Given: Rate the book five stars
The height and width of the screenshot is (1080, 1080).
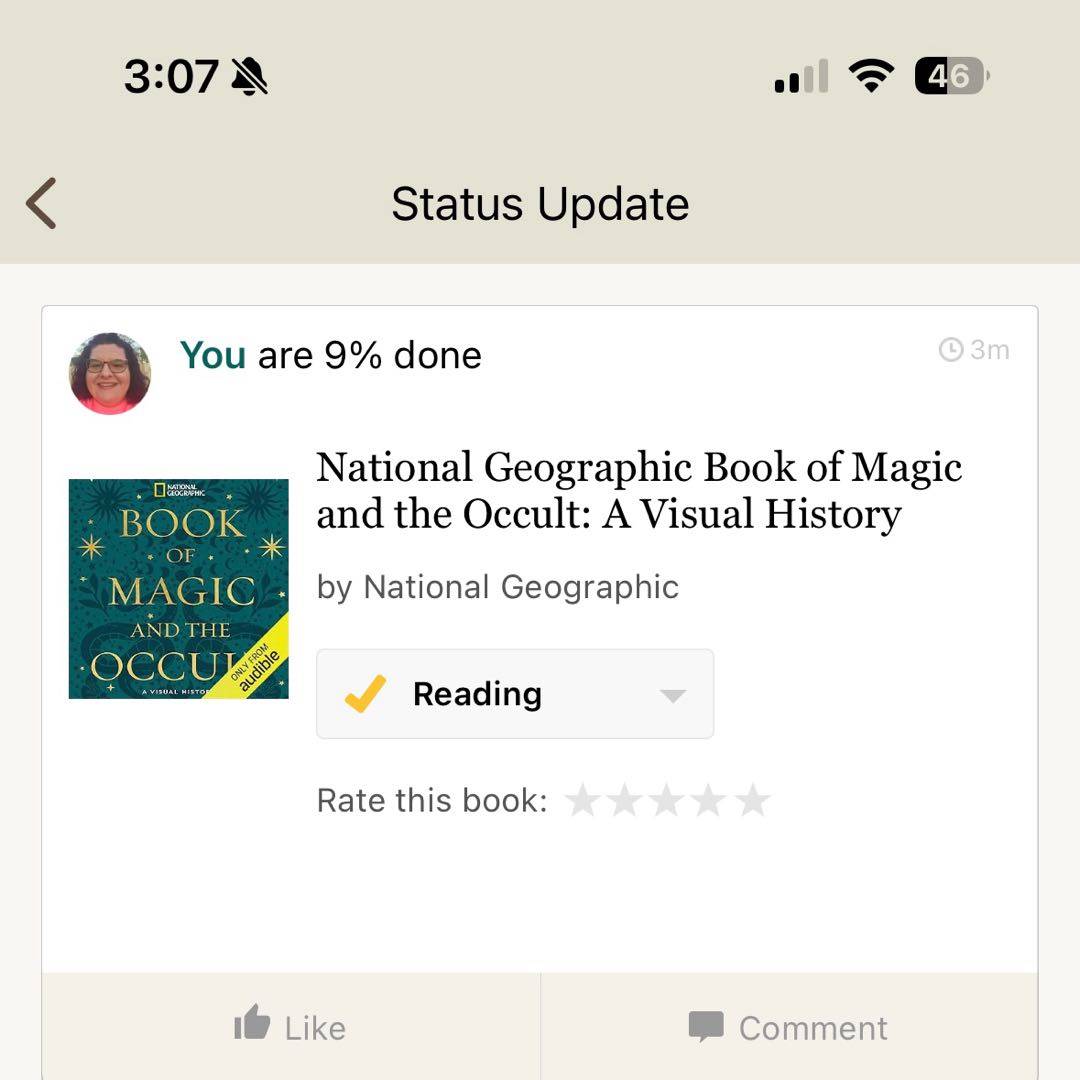Looking at the screenshot, I should [x=752, y=800].
